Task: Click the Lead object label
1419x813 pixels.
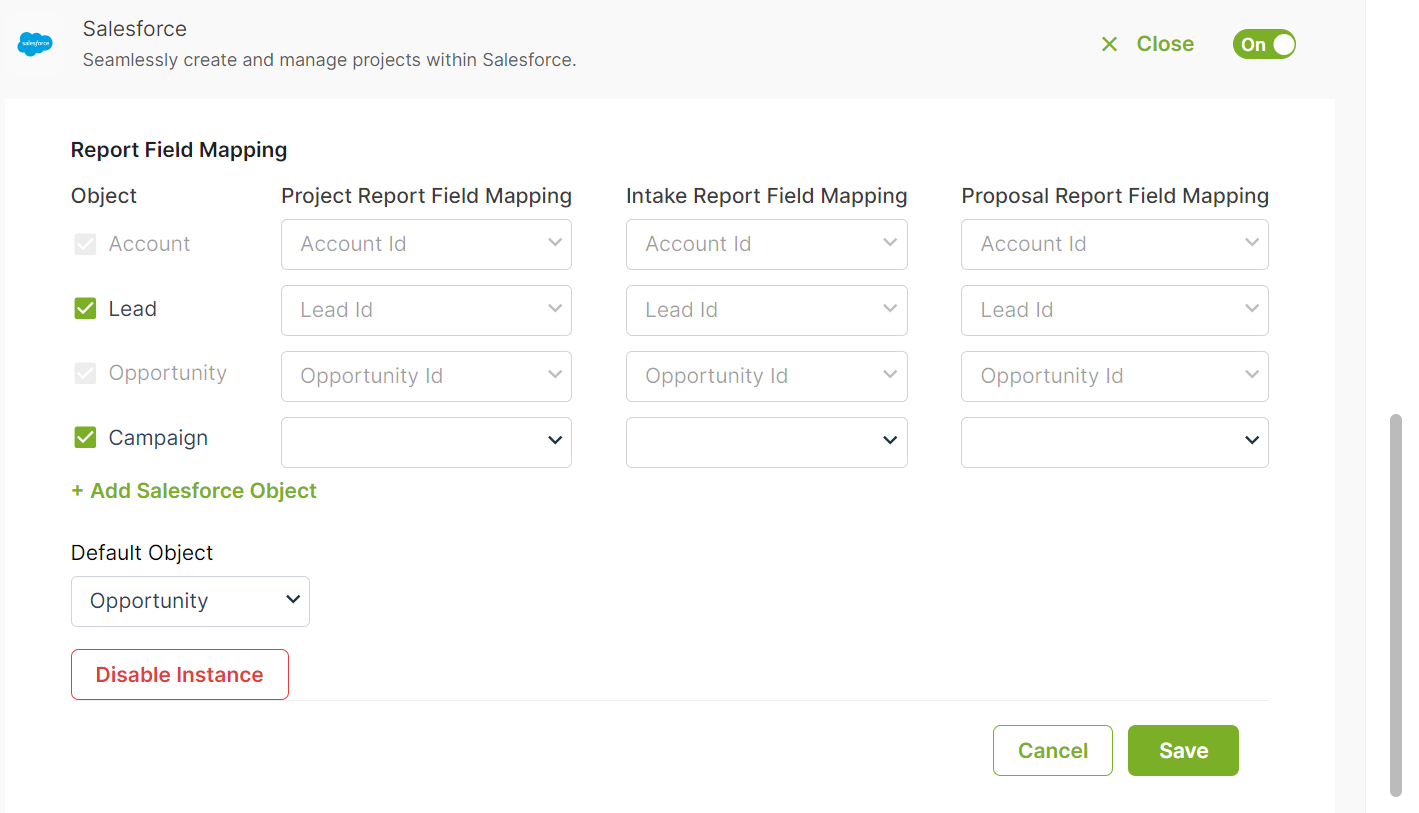Action: pos(133,309)
